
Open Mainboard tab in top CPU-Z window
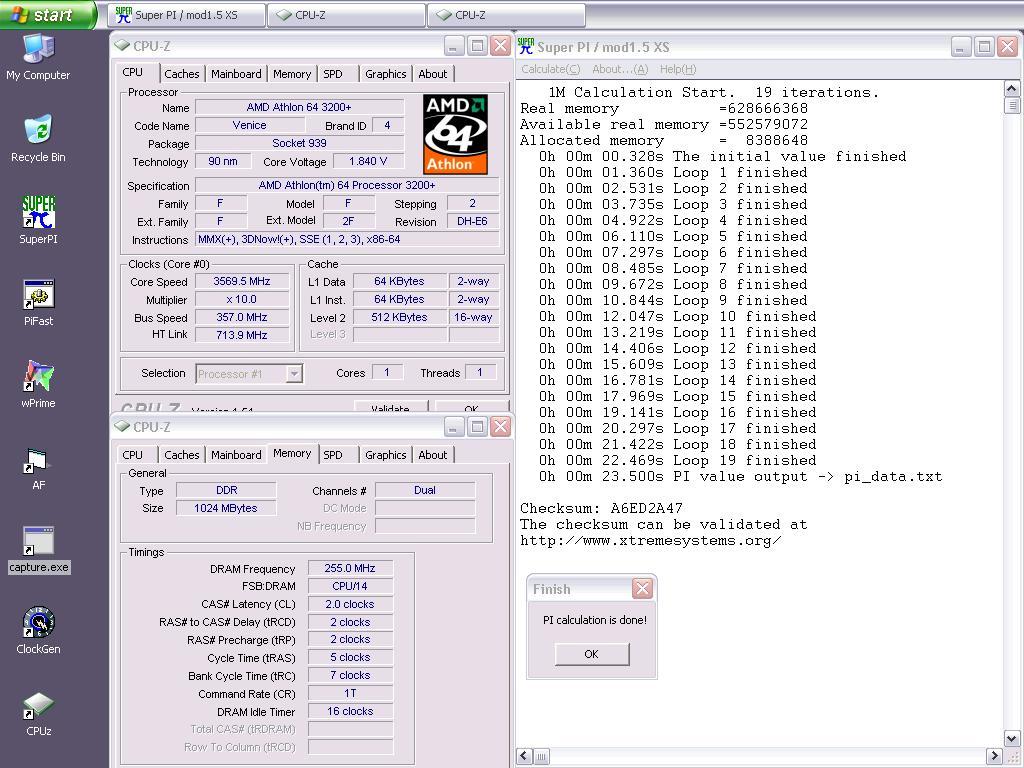[236, 74]
